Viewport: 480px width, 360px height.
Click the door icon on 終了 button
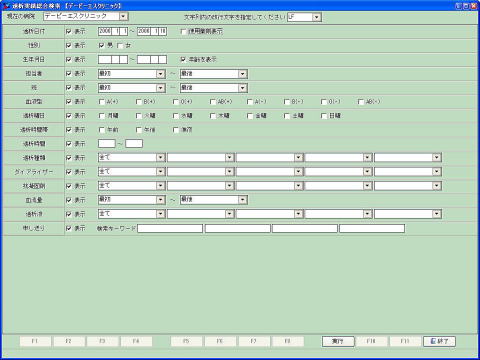point(433,341)
